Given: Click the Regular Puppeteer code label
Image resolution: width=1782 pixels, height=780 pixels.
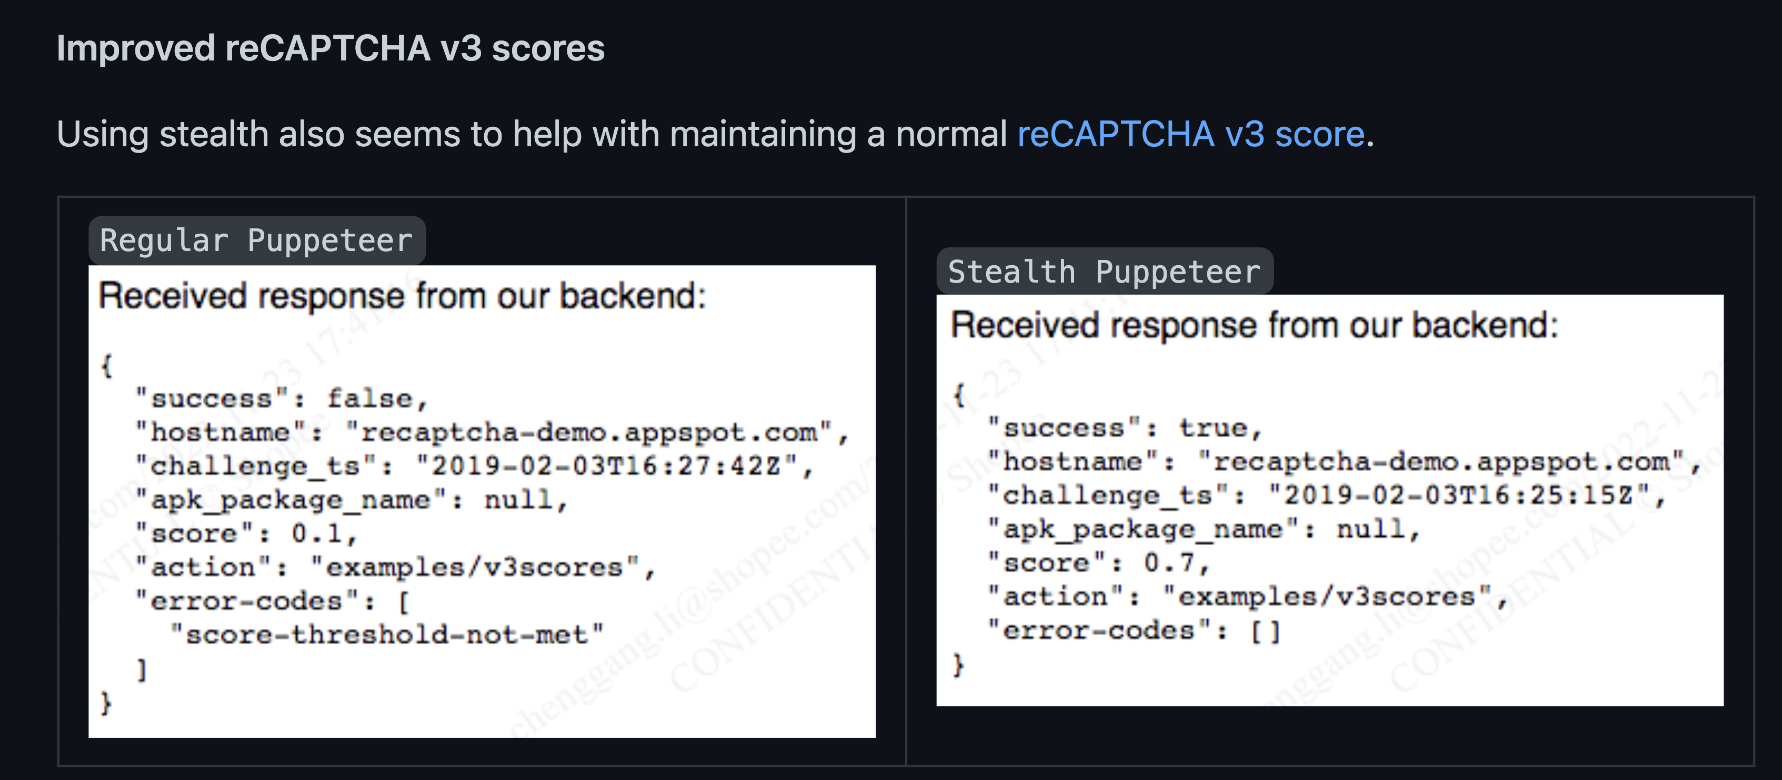Looking at the screenshot, I should [x=256, y=241].
